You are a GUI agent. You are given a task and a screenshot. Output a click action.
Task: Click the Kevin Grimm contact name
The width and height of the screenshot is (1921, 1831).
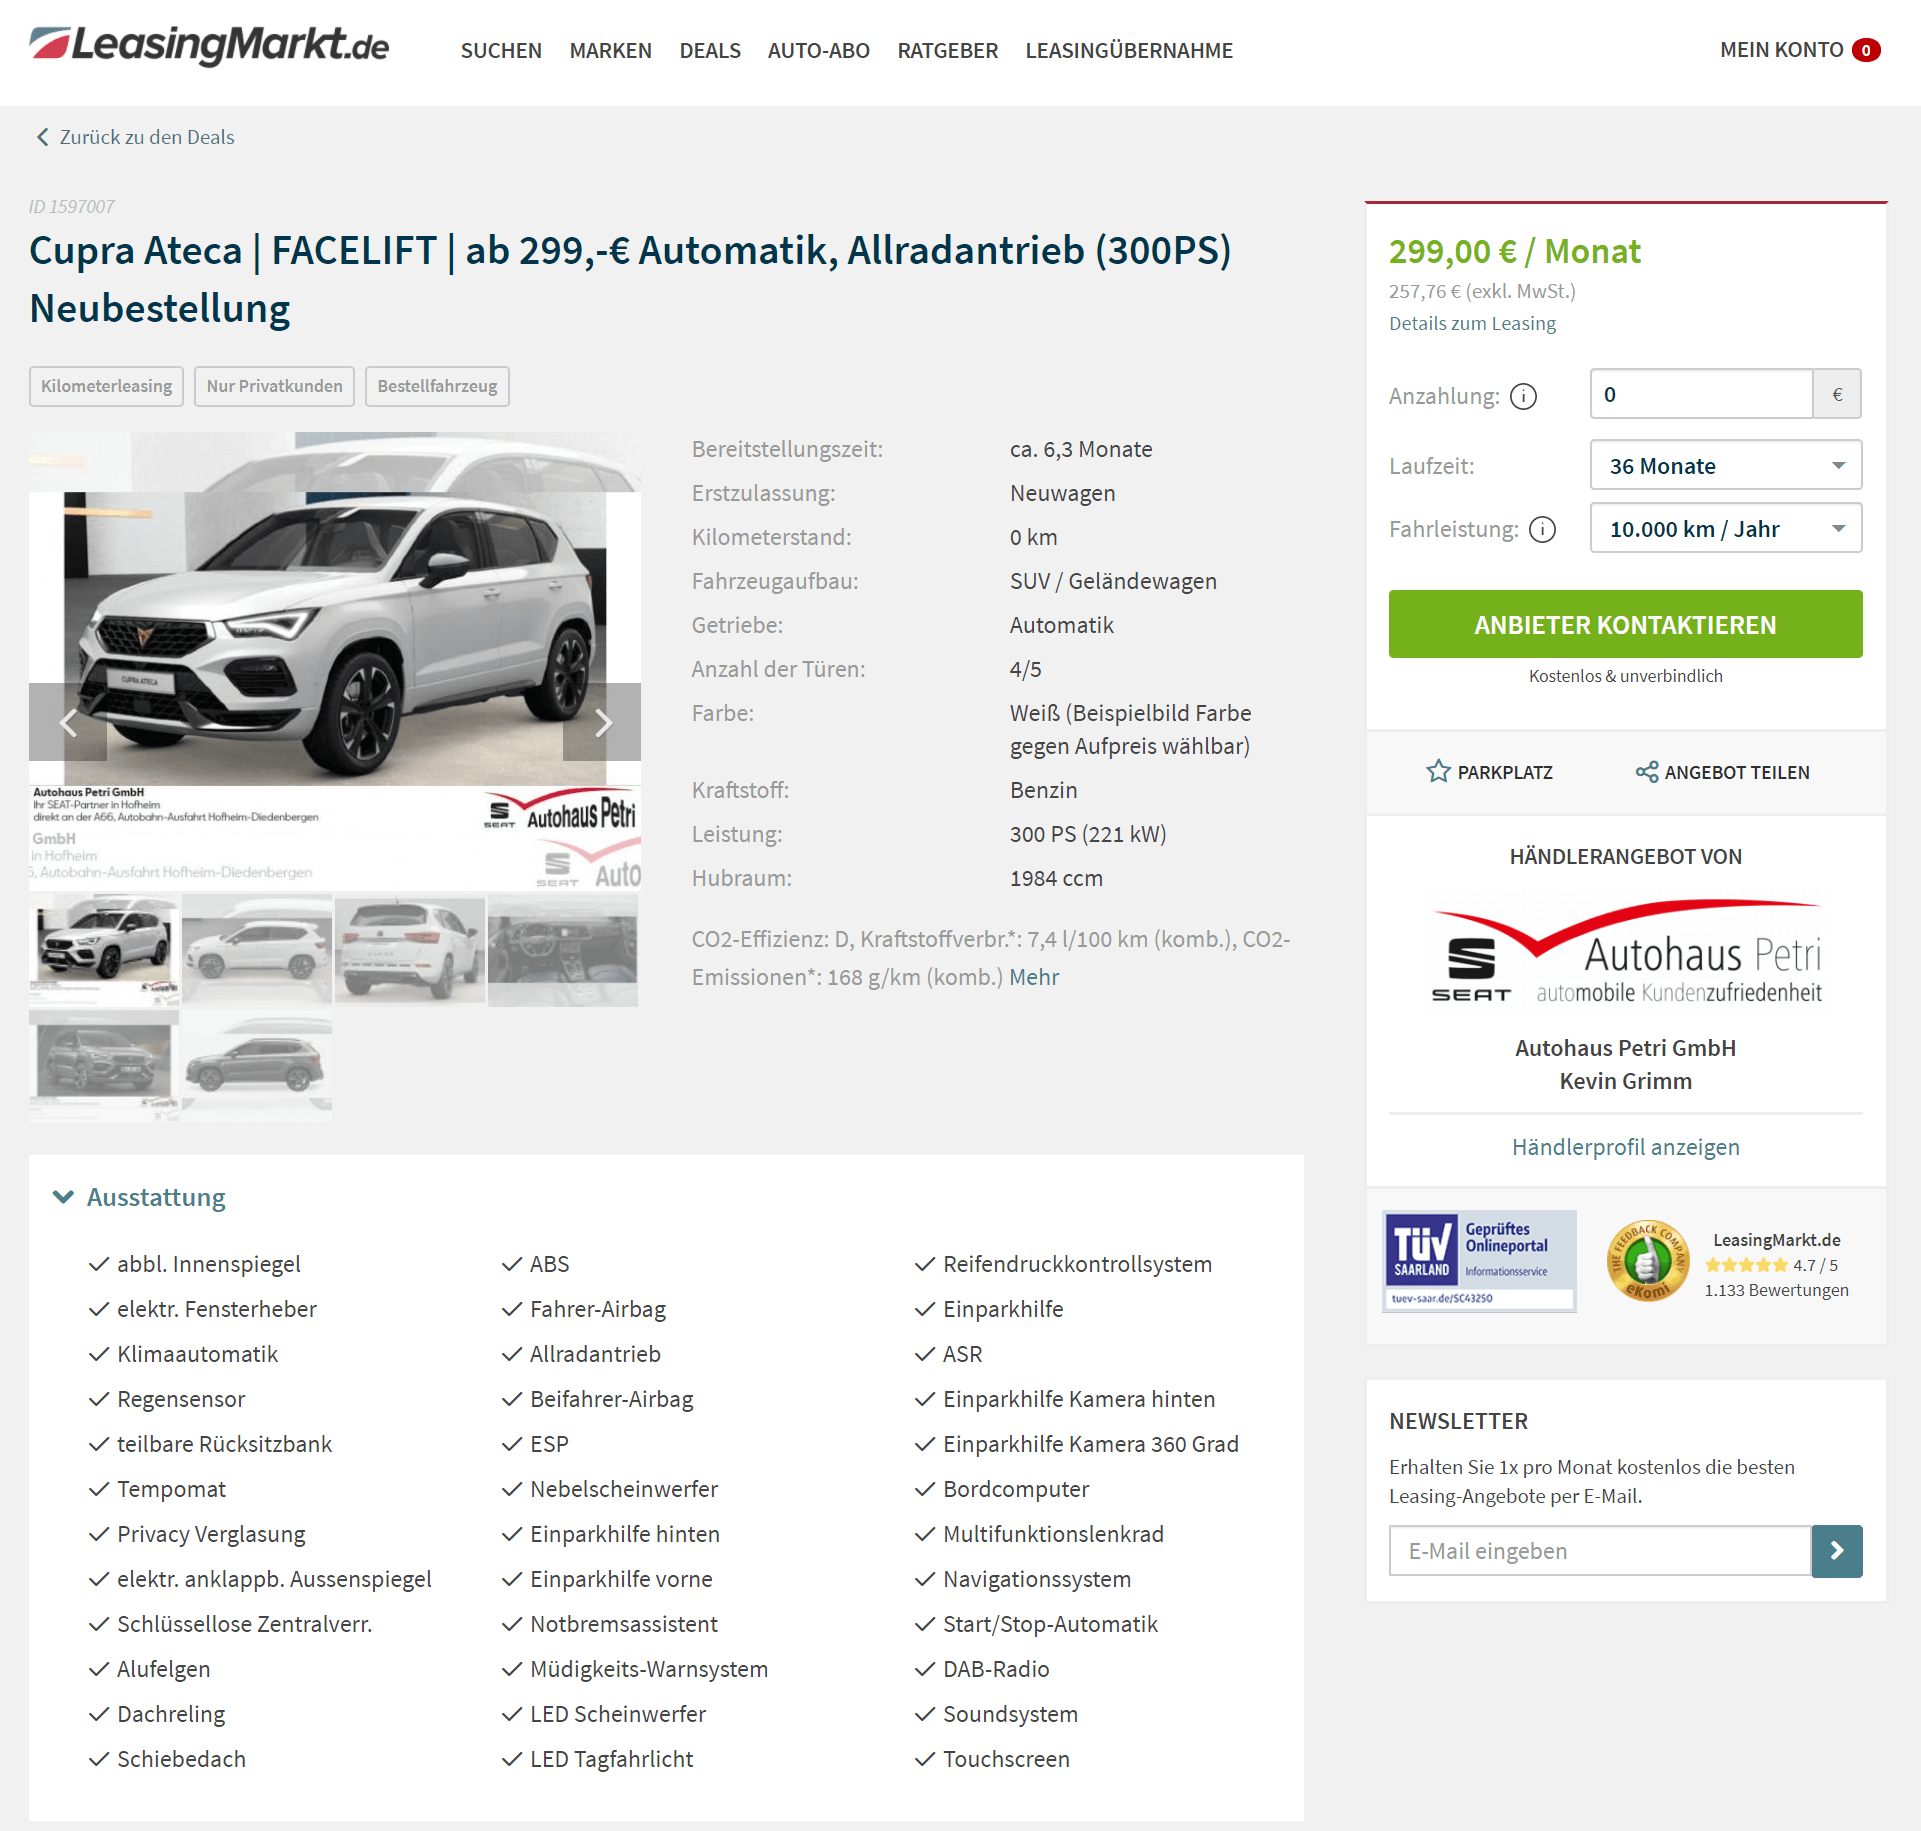point(1625,1081)
